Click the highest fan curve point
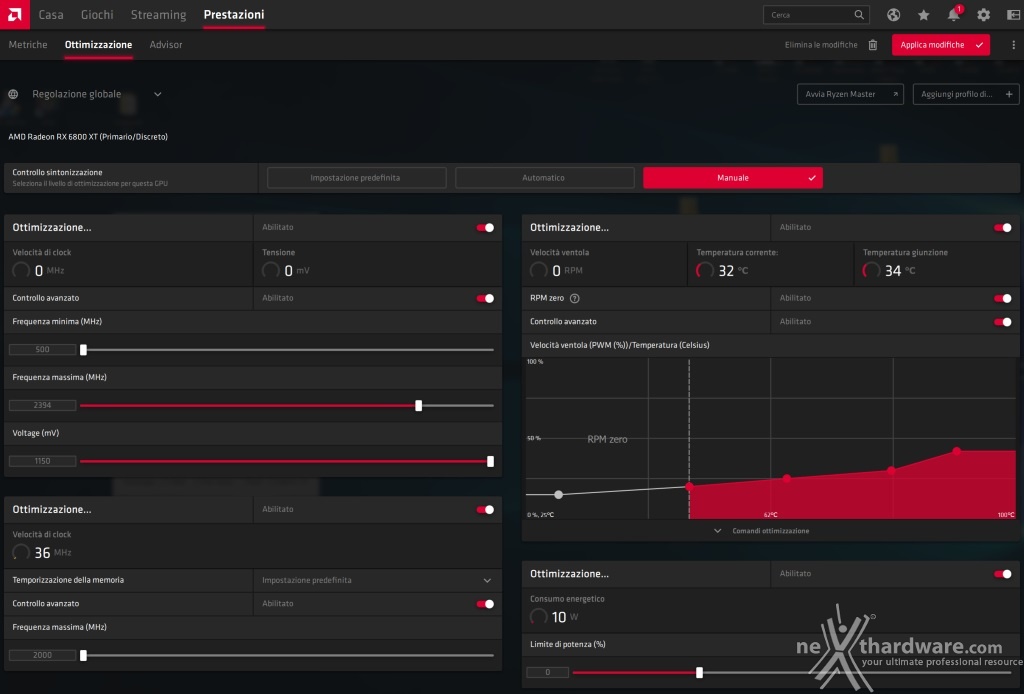Viewport: 1024px width, 694px height. point(957,451)
